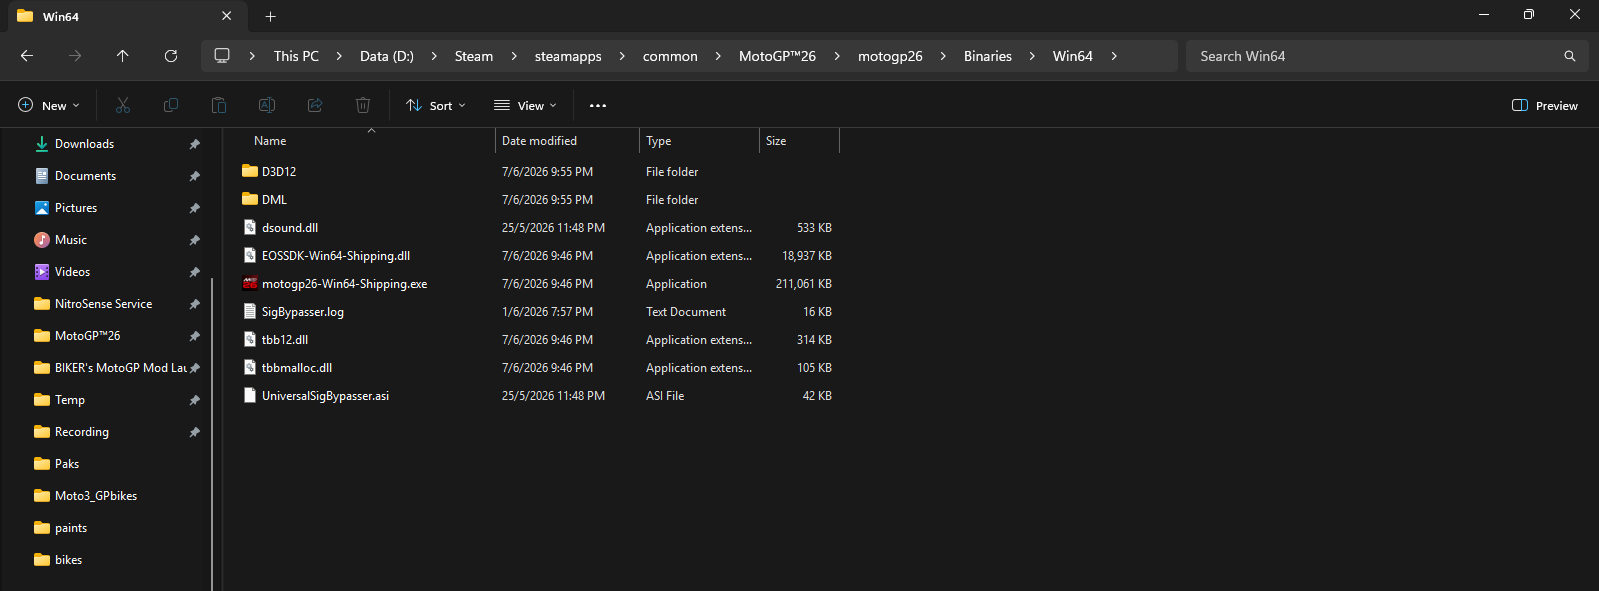
Task: Navigate to steamapps breadcrumb
Action: (x=568, y=56)
